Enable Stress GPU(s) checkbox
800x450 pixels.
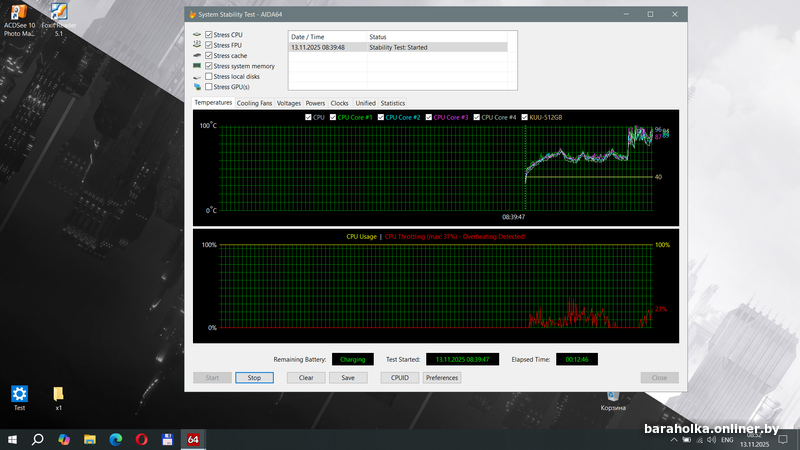(x=209, y=87)
